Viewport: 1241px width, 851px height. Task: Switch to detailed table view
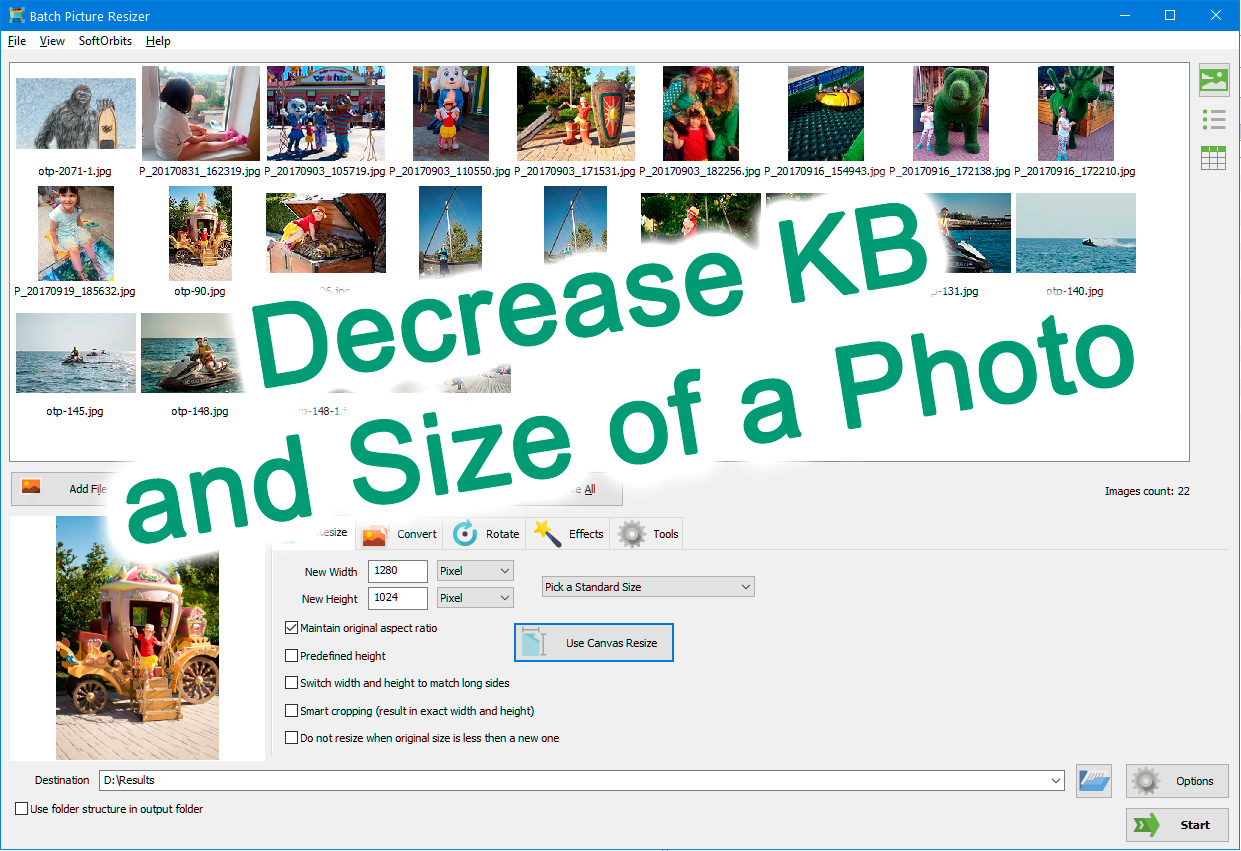click(1214, 157)
